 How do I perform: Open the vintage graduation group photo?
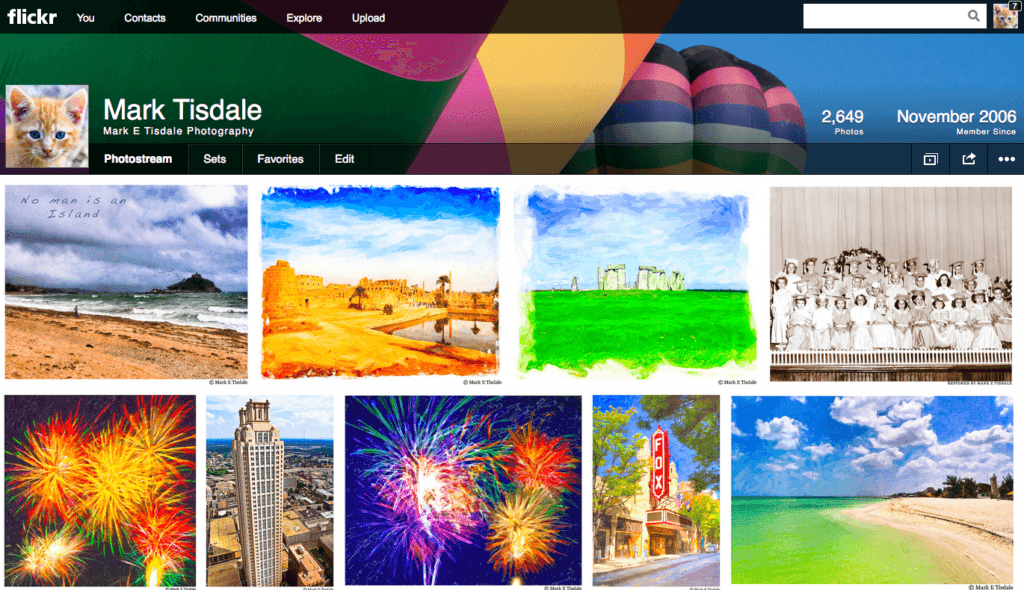891,284
